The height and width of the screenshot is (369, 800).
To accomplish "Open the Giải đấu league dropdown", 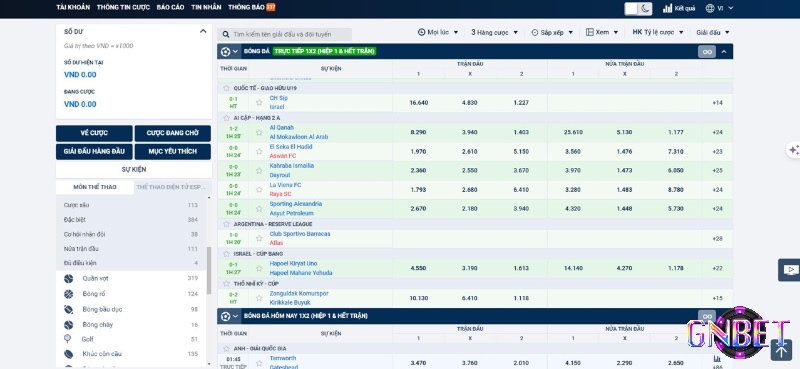I will pos(713,32).
